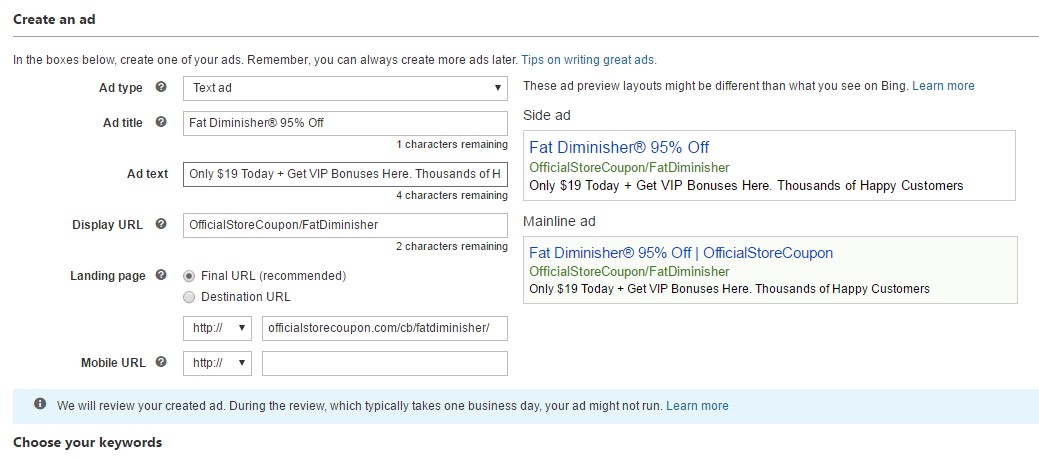Viewport: 1039px width, 459px height.
Task: Open the Ad type dropdown showing Text ad
Action: click(x=345, y=88)
